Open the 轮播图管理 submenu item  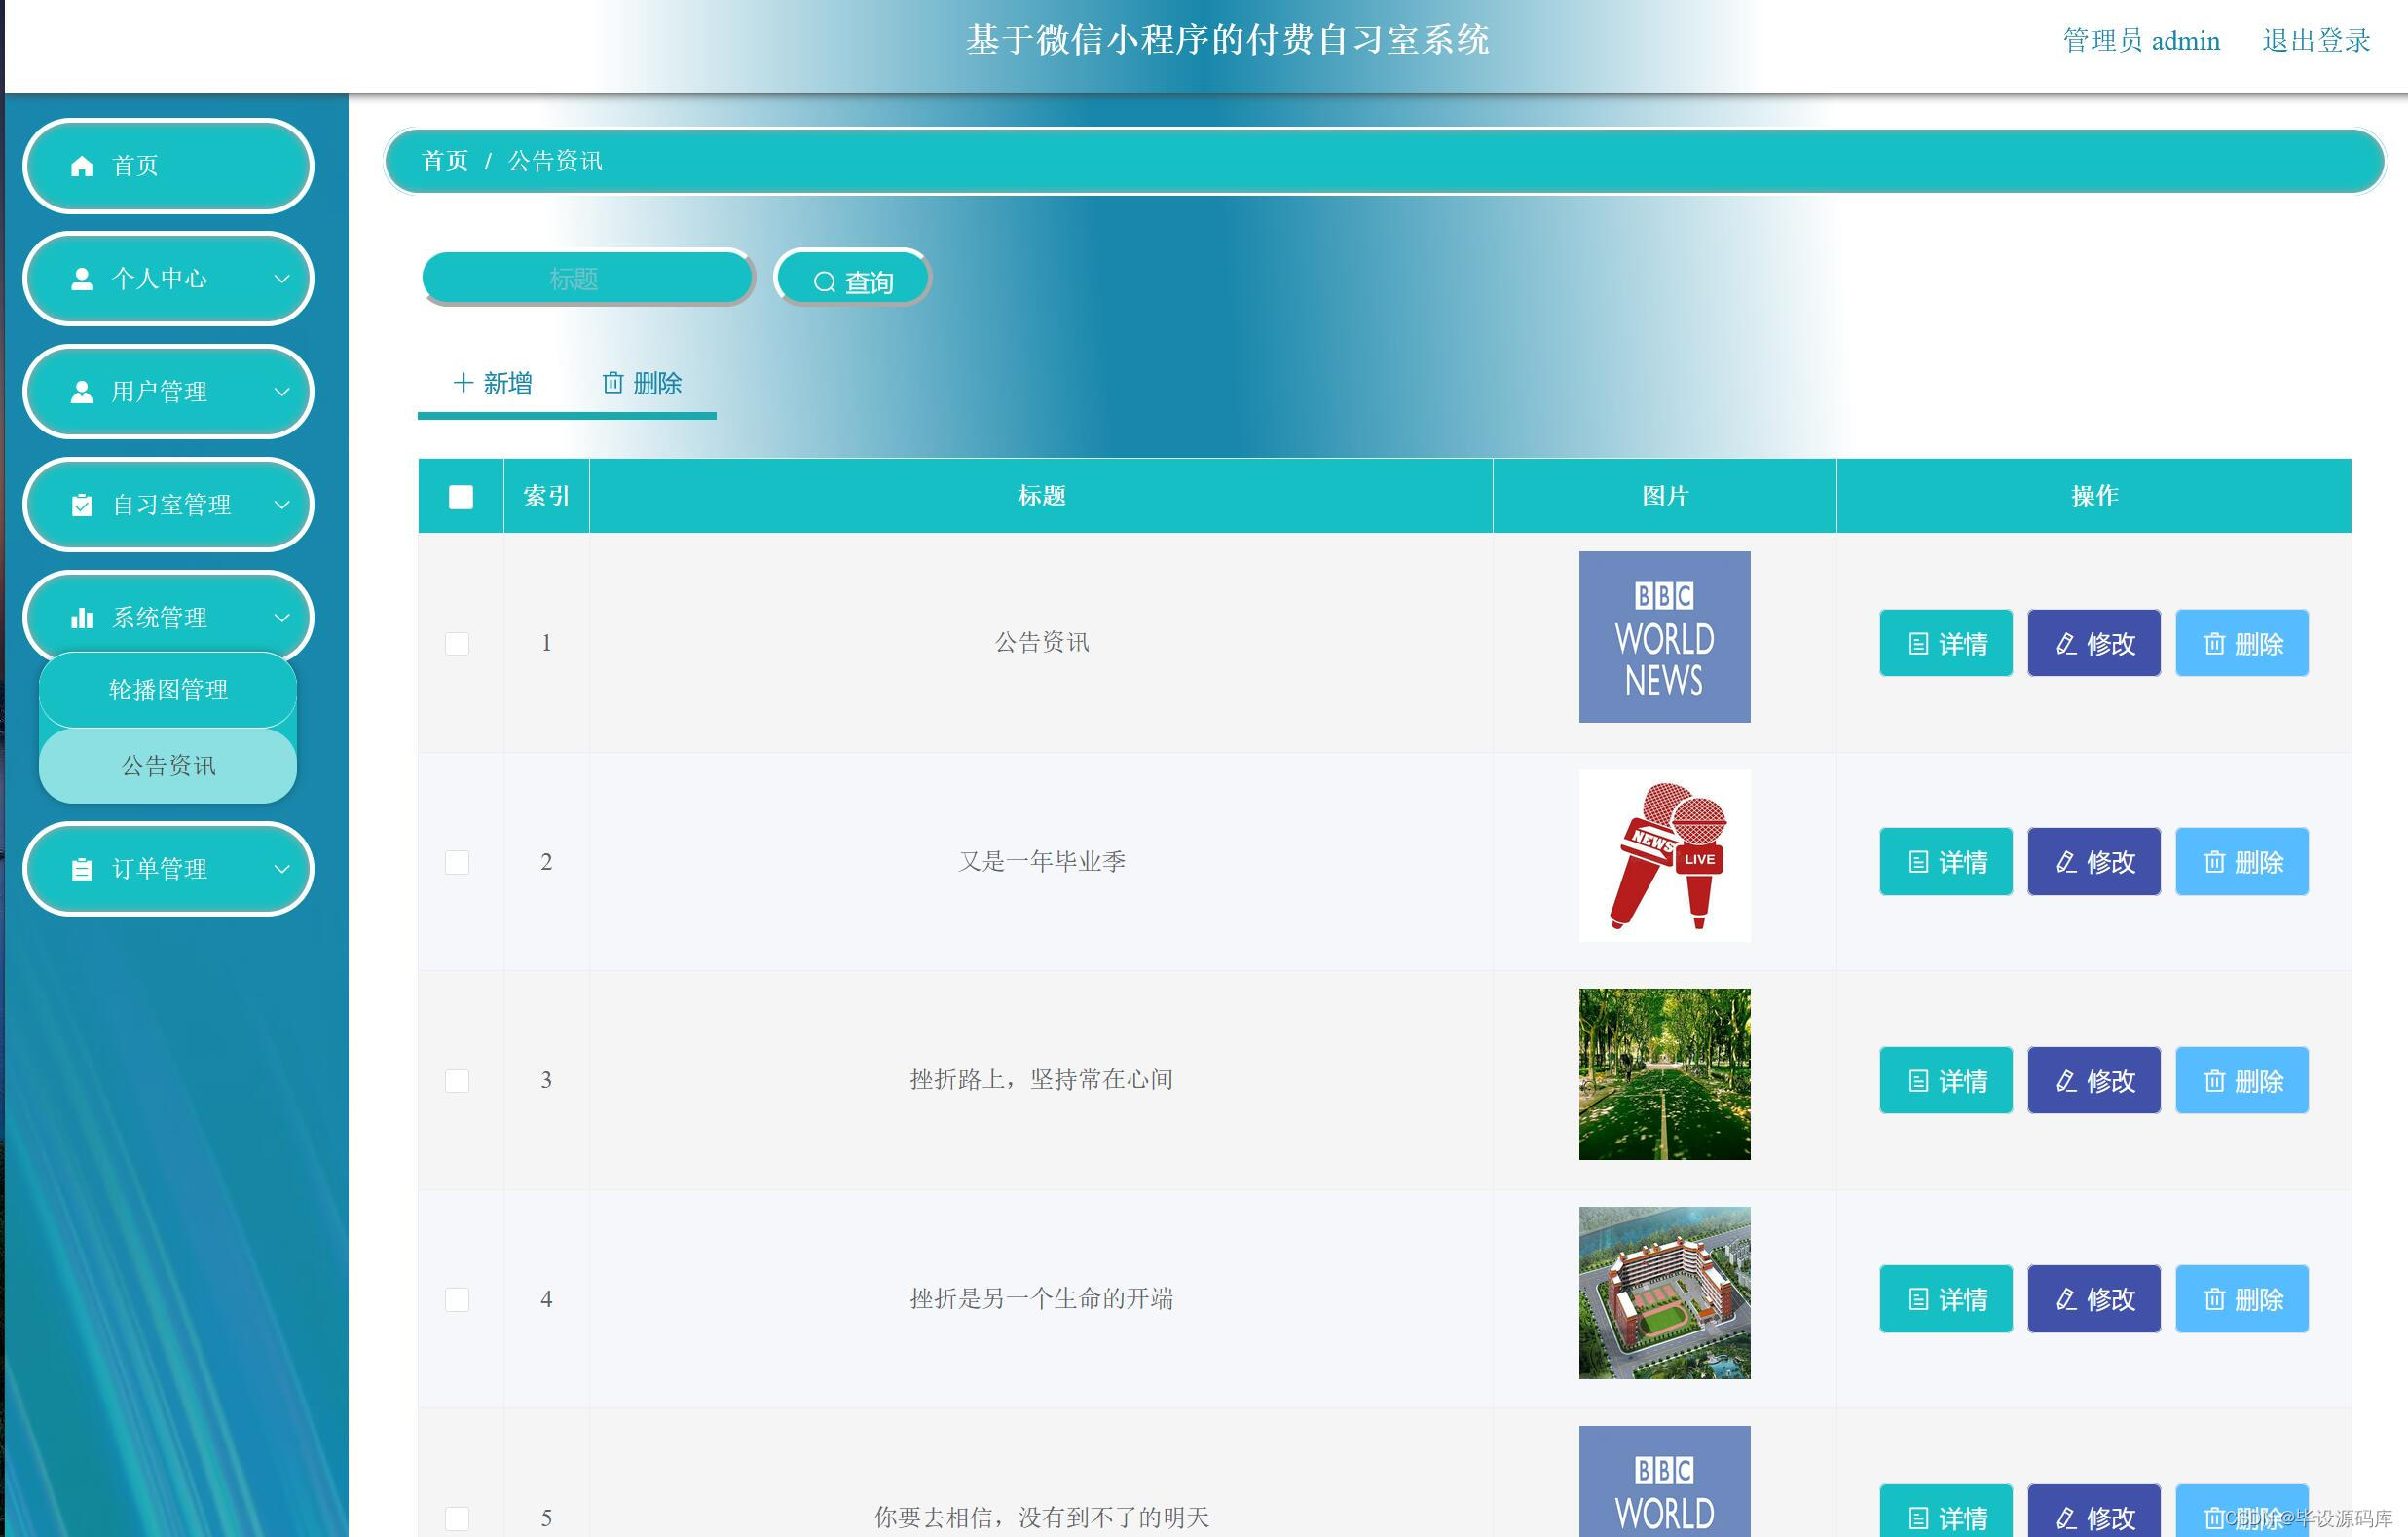coord(168,690)
